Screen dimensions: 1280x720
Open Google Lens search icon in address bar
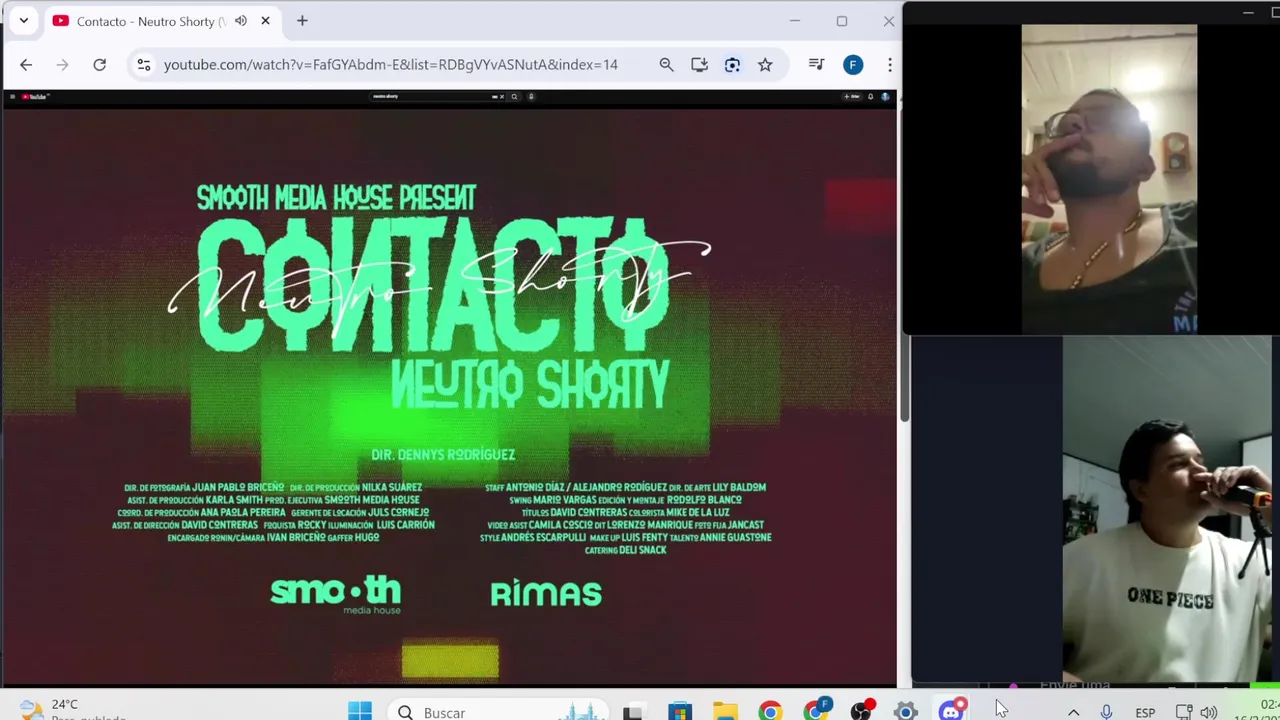pyautogui.click(x=732, y=64)
